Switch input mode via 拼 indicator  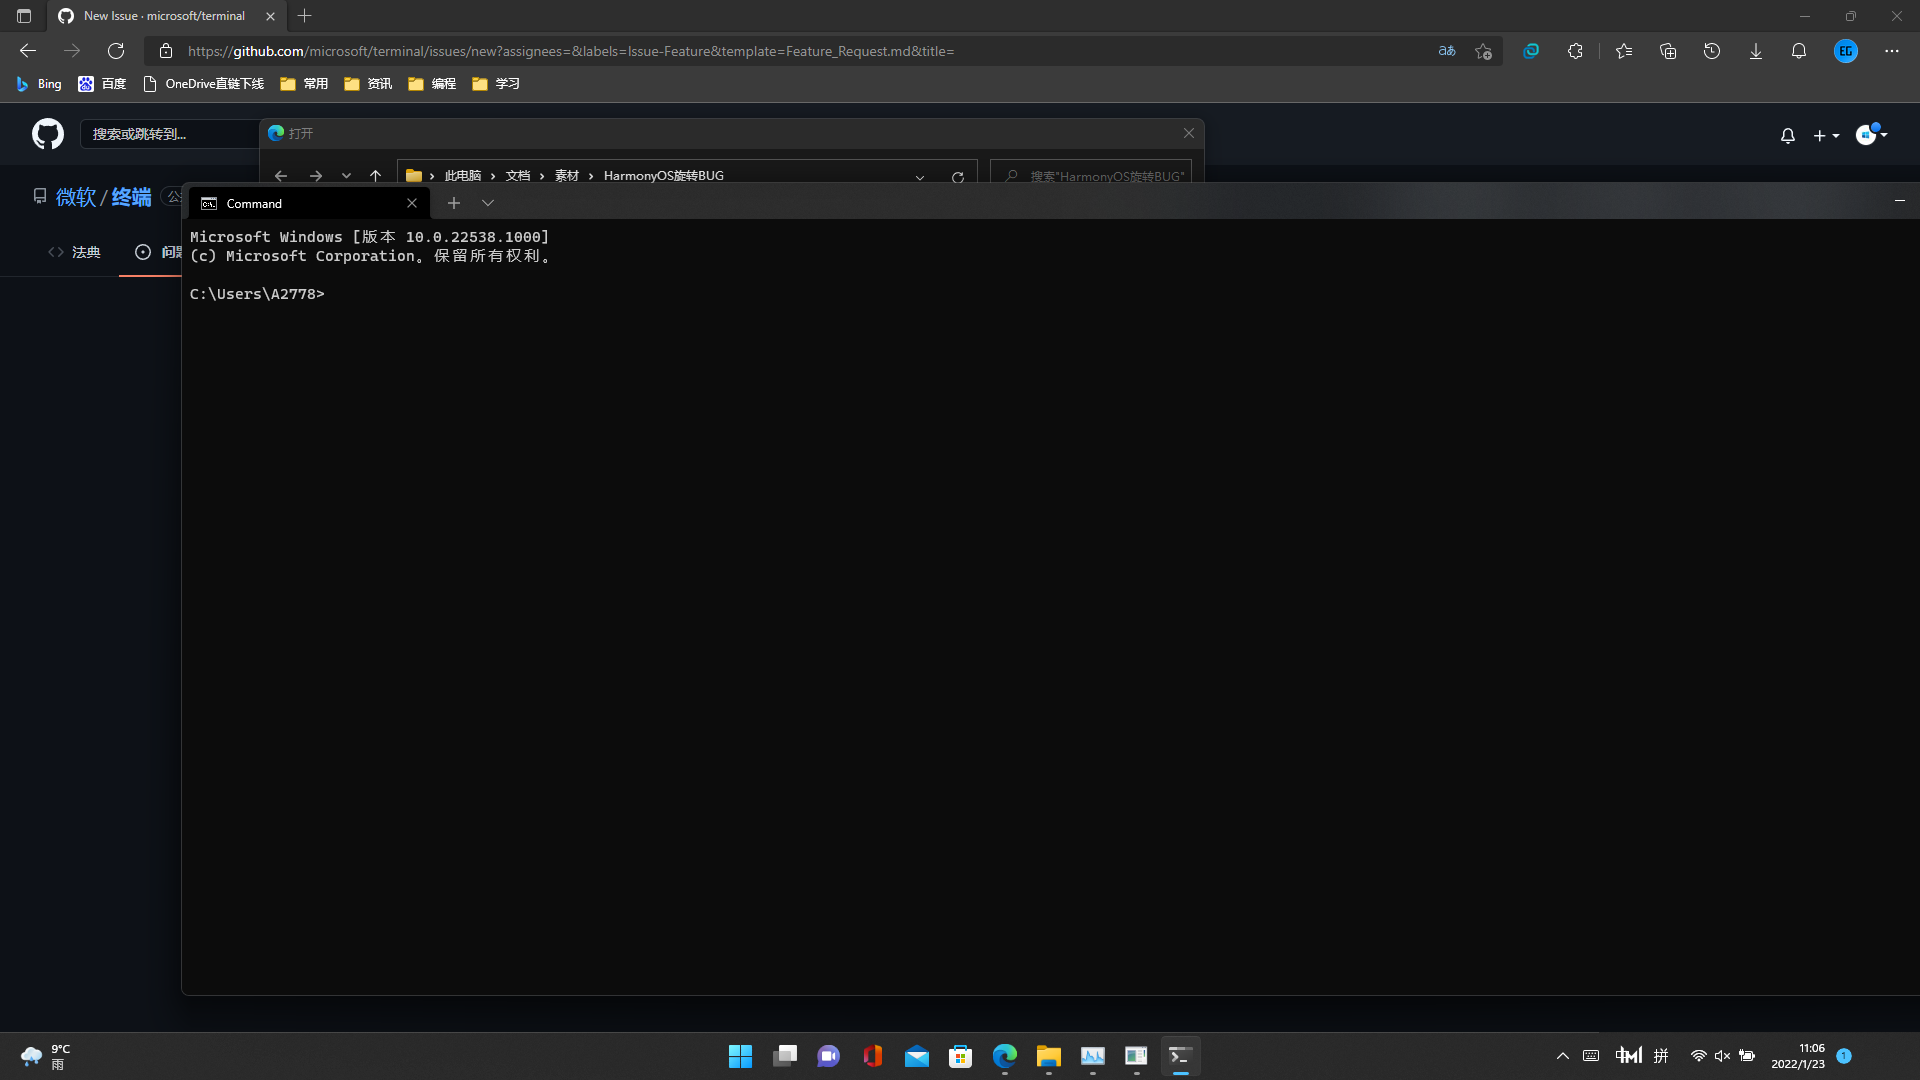(x=1661, y=1055)
